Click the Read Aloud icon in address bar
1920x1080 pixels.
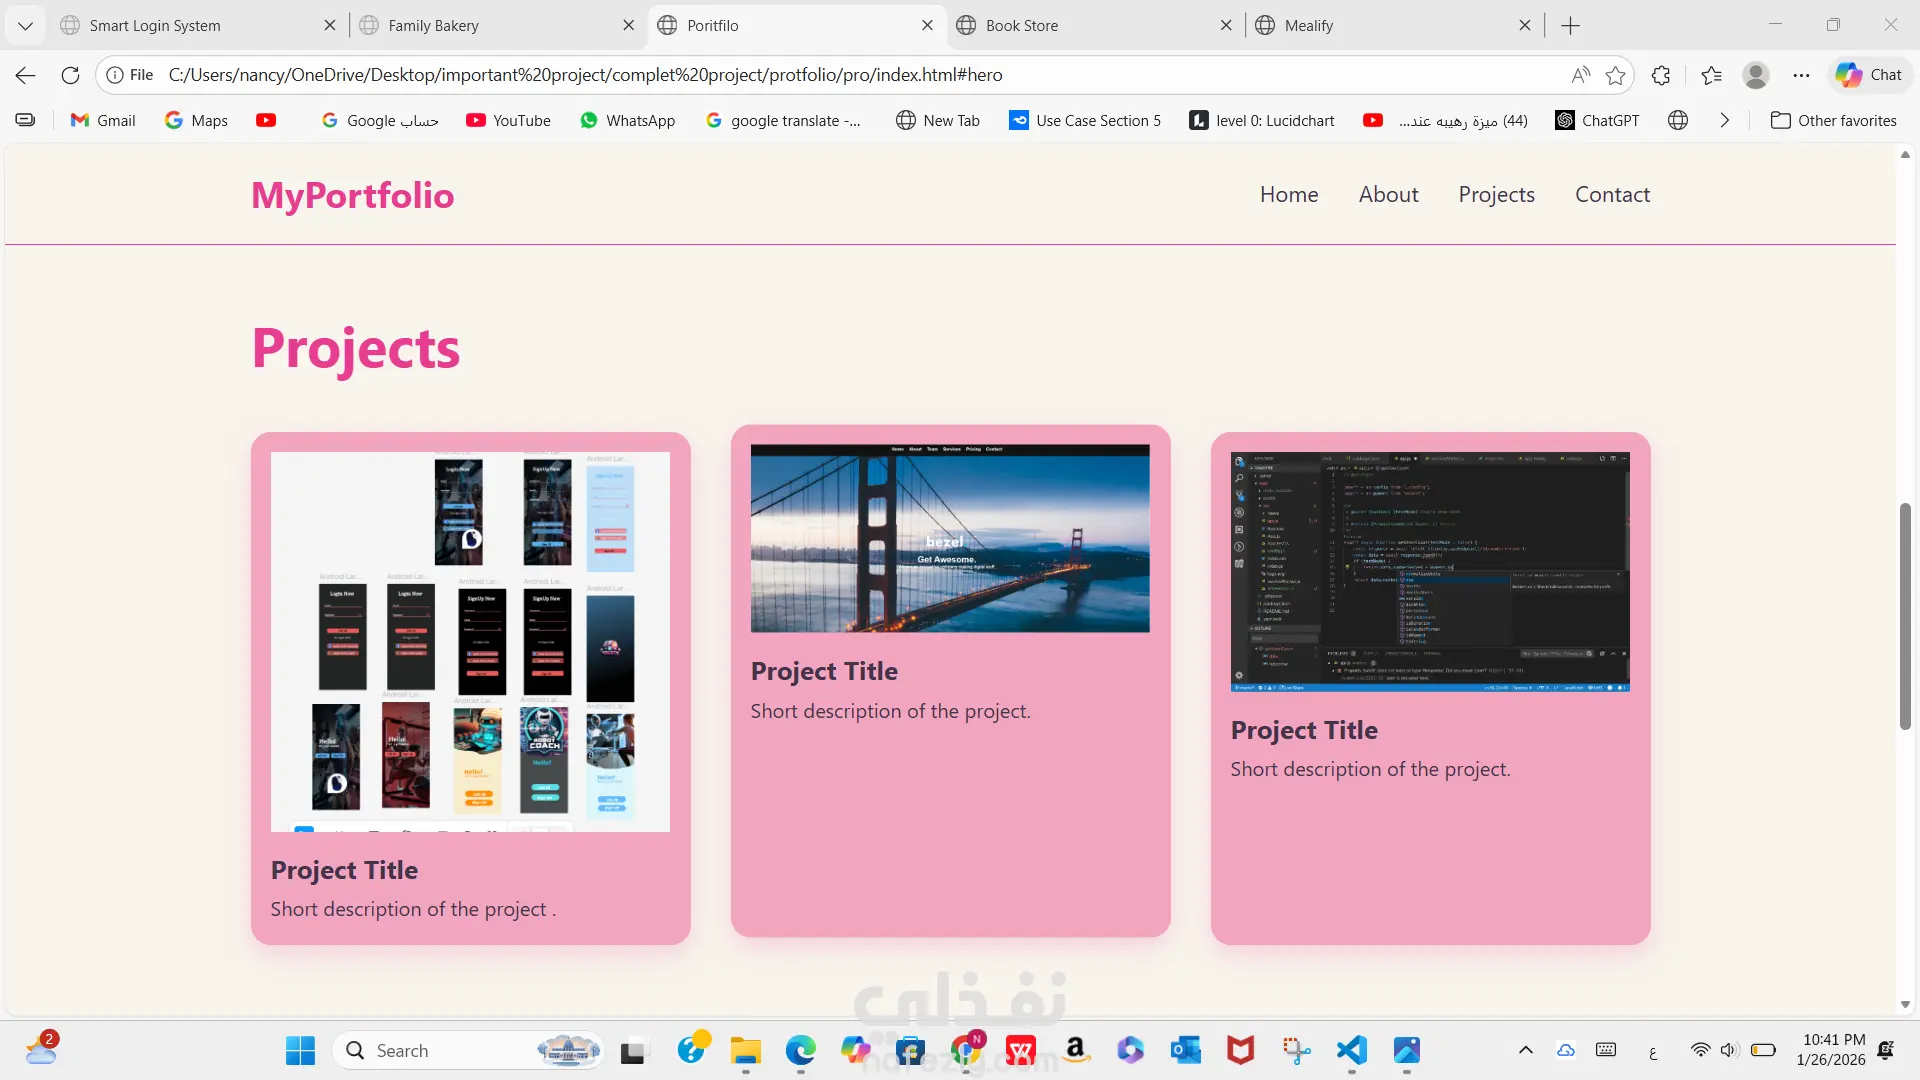coord(1580,75)
